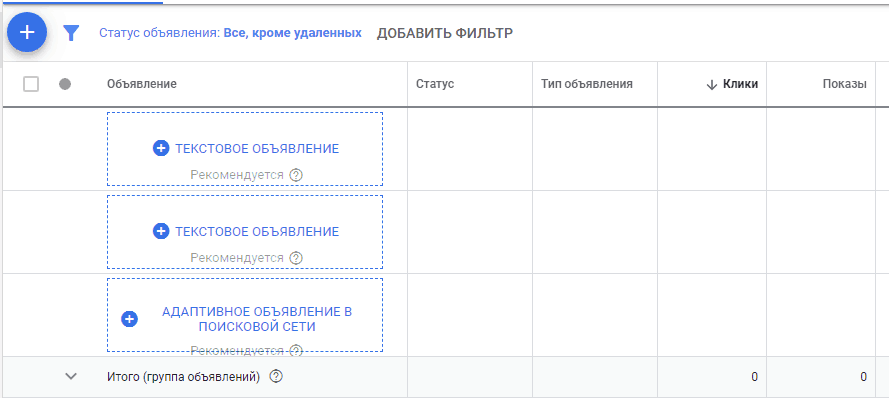Click the blue plus create ad button

pyautogui.click(x=27, y=32)
